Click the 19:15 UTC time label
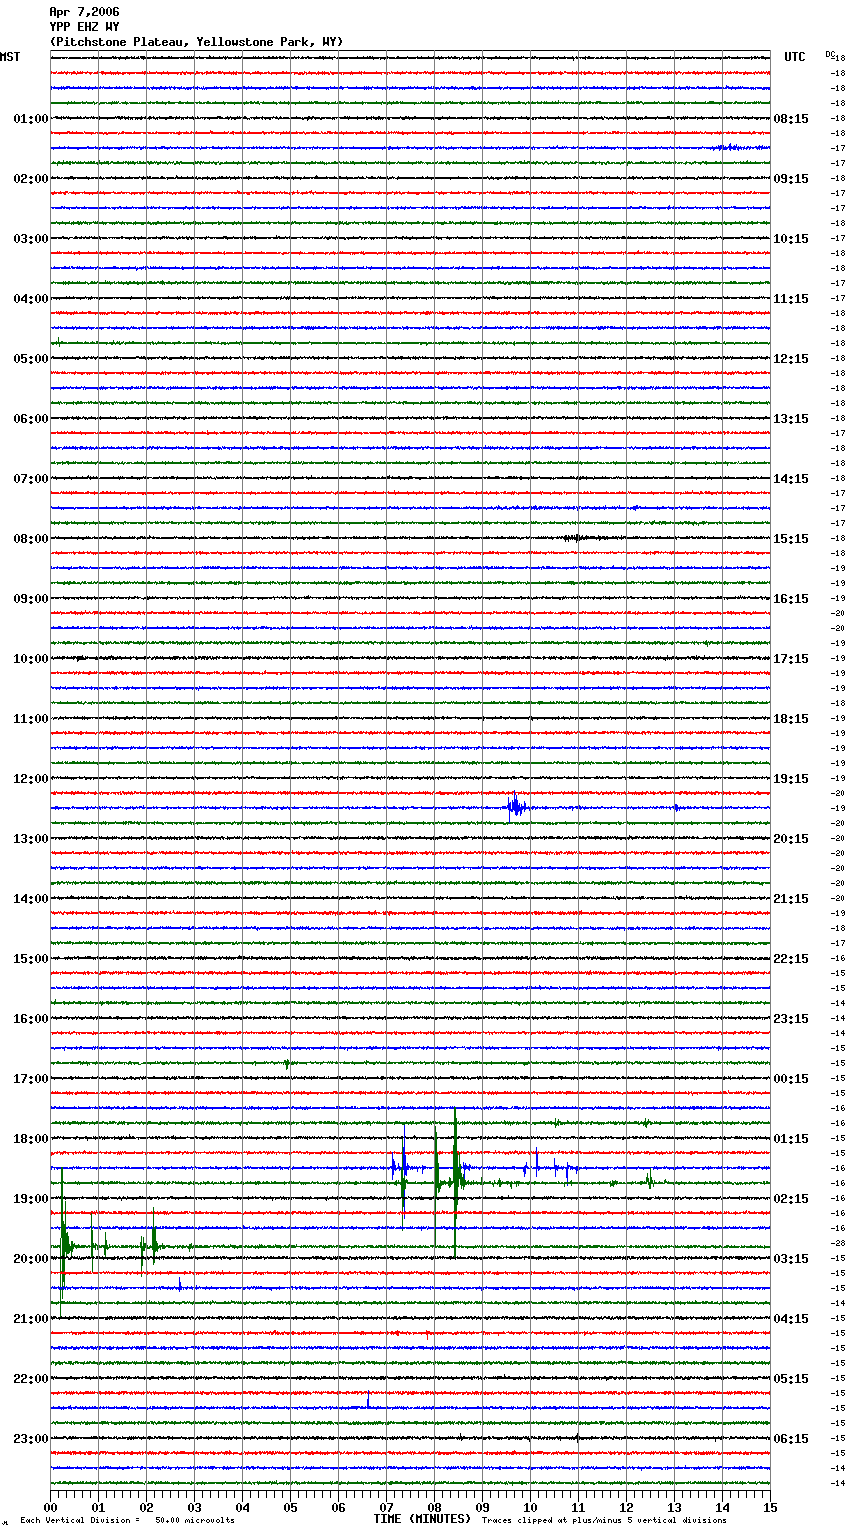 coord(791,779)
